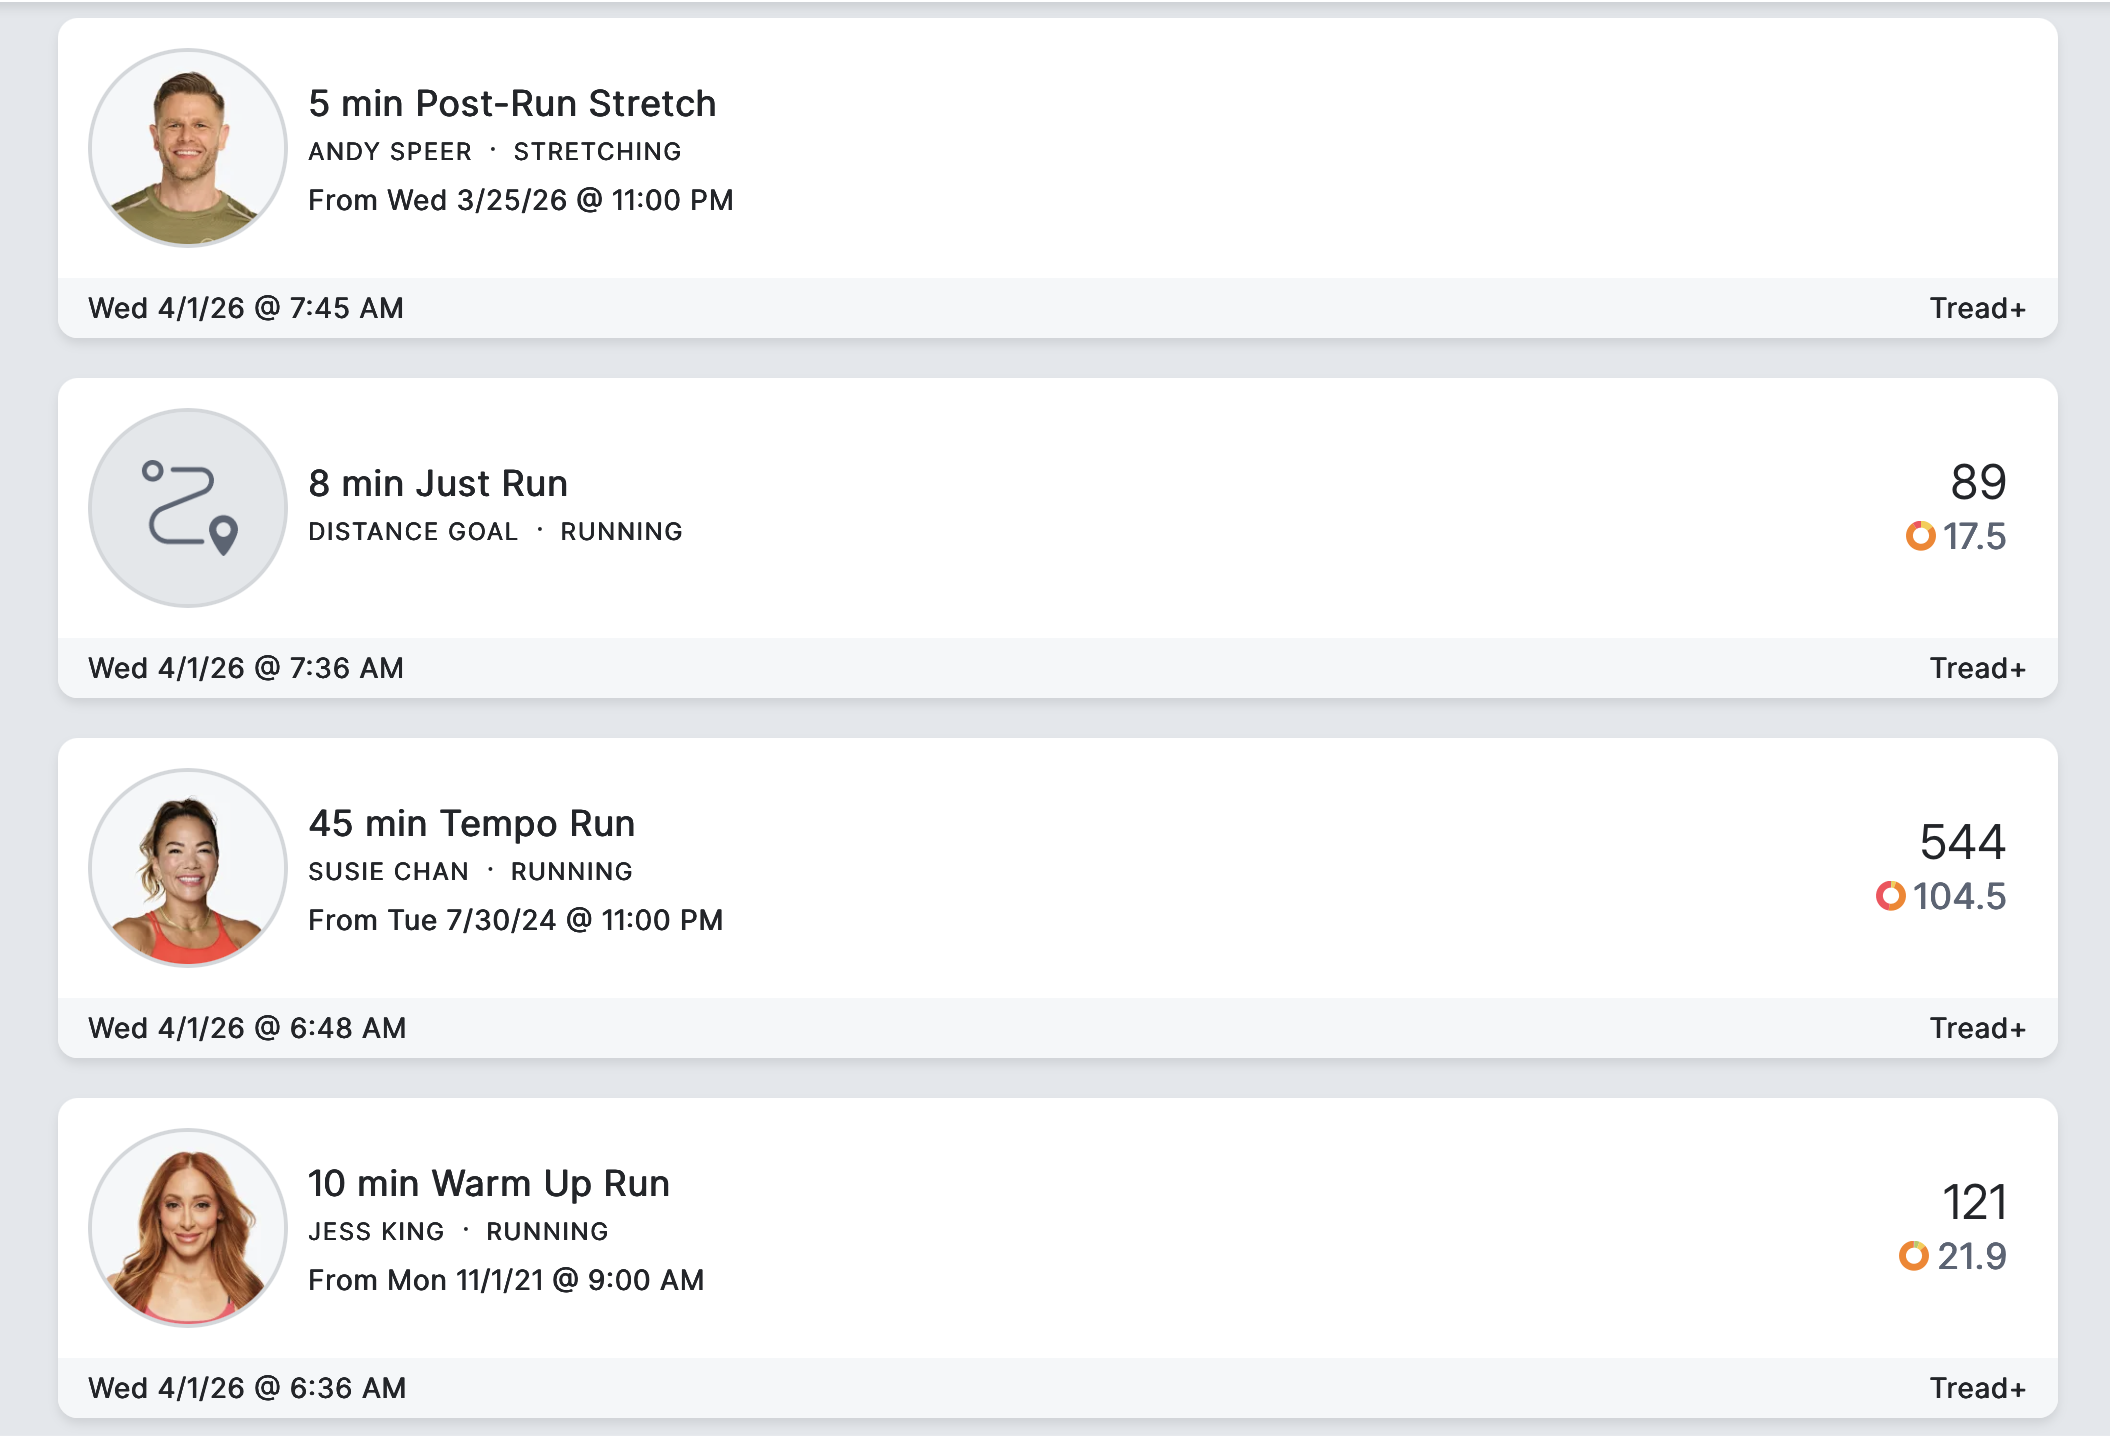Open Andy Speer's instructor photo

click(x=188, y=148)
